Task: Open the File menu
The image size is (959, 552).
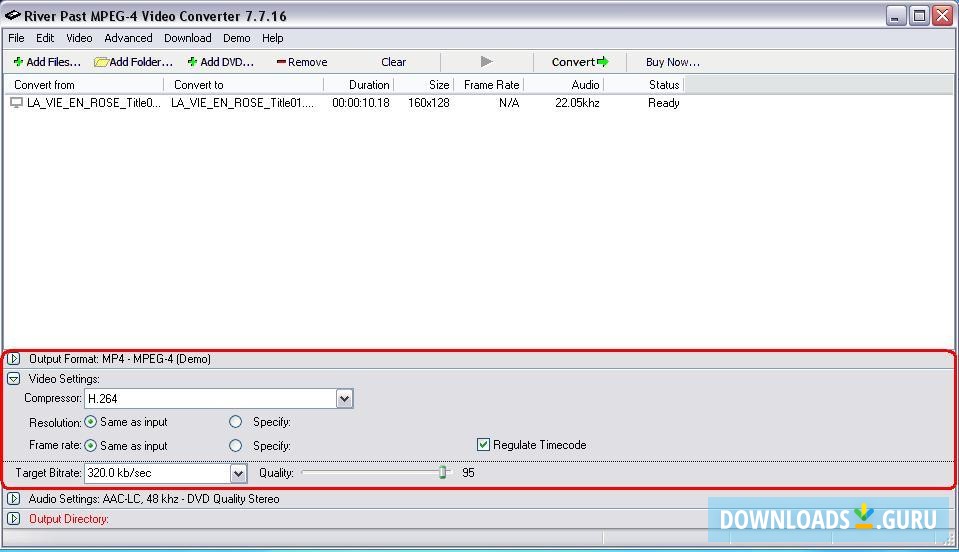Action: pos(16,38)
